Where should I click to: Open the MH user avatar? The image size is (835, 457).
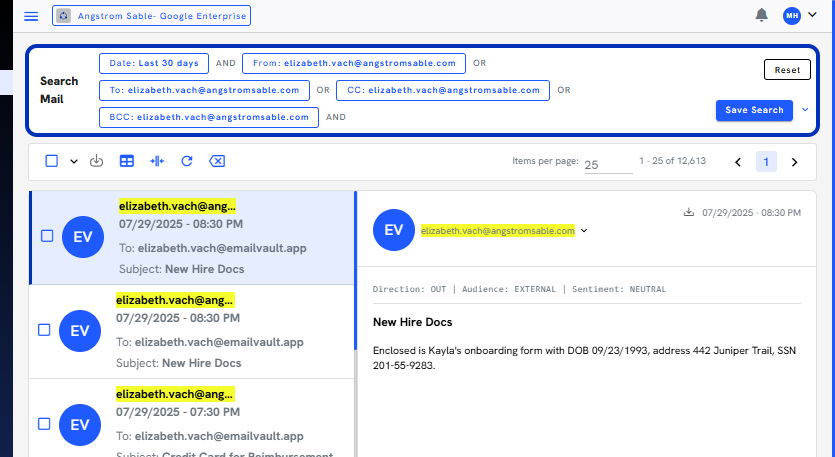tap(792, 15)
